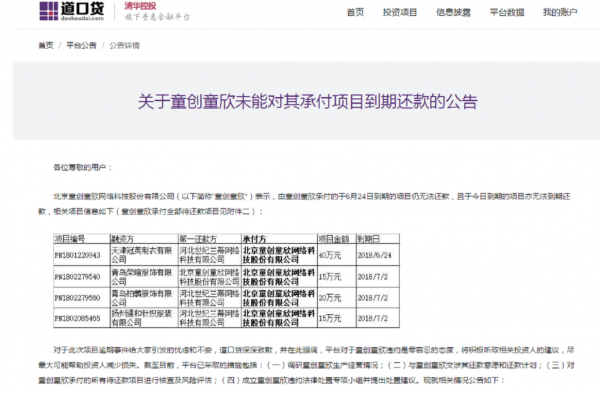The image size is (600, 394).
Task: Open the 平台数据 menu item
Action: point(507,12)
